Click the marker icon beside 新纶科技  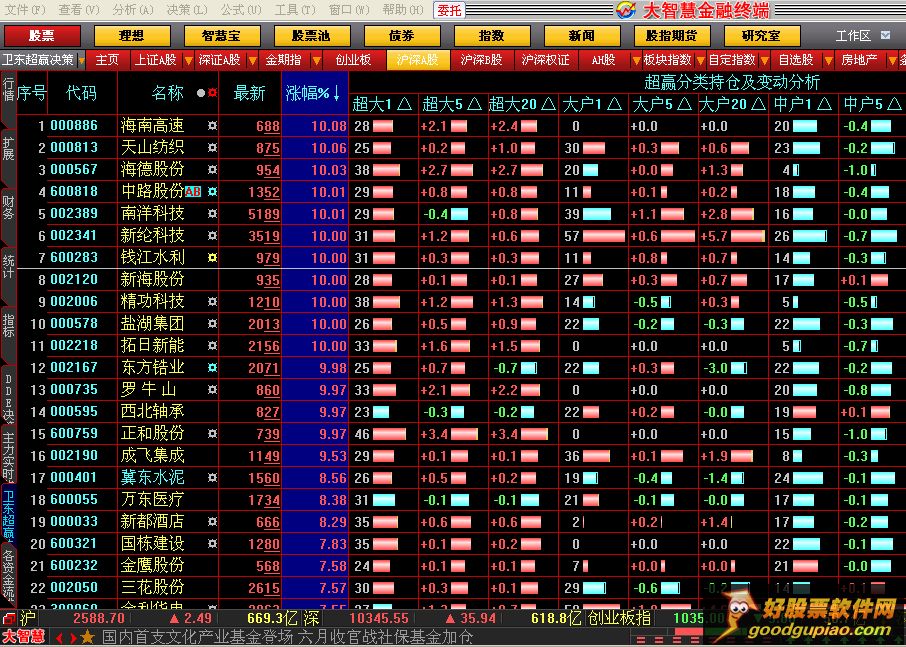[x=213, y=236]
